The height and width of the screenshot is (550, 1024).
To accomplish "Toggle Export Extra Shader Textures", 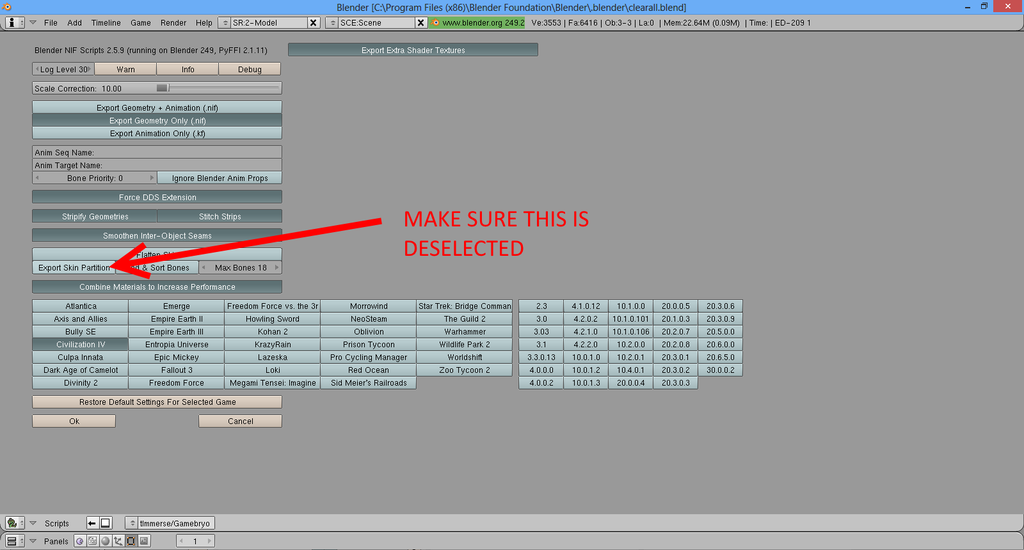I will (413, 50).
